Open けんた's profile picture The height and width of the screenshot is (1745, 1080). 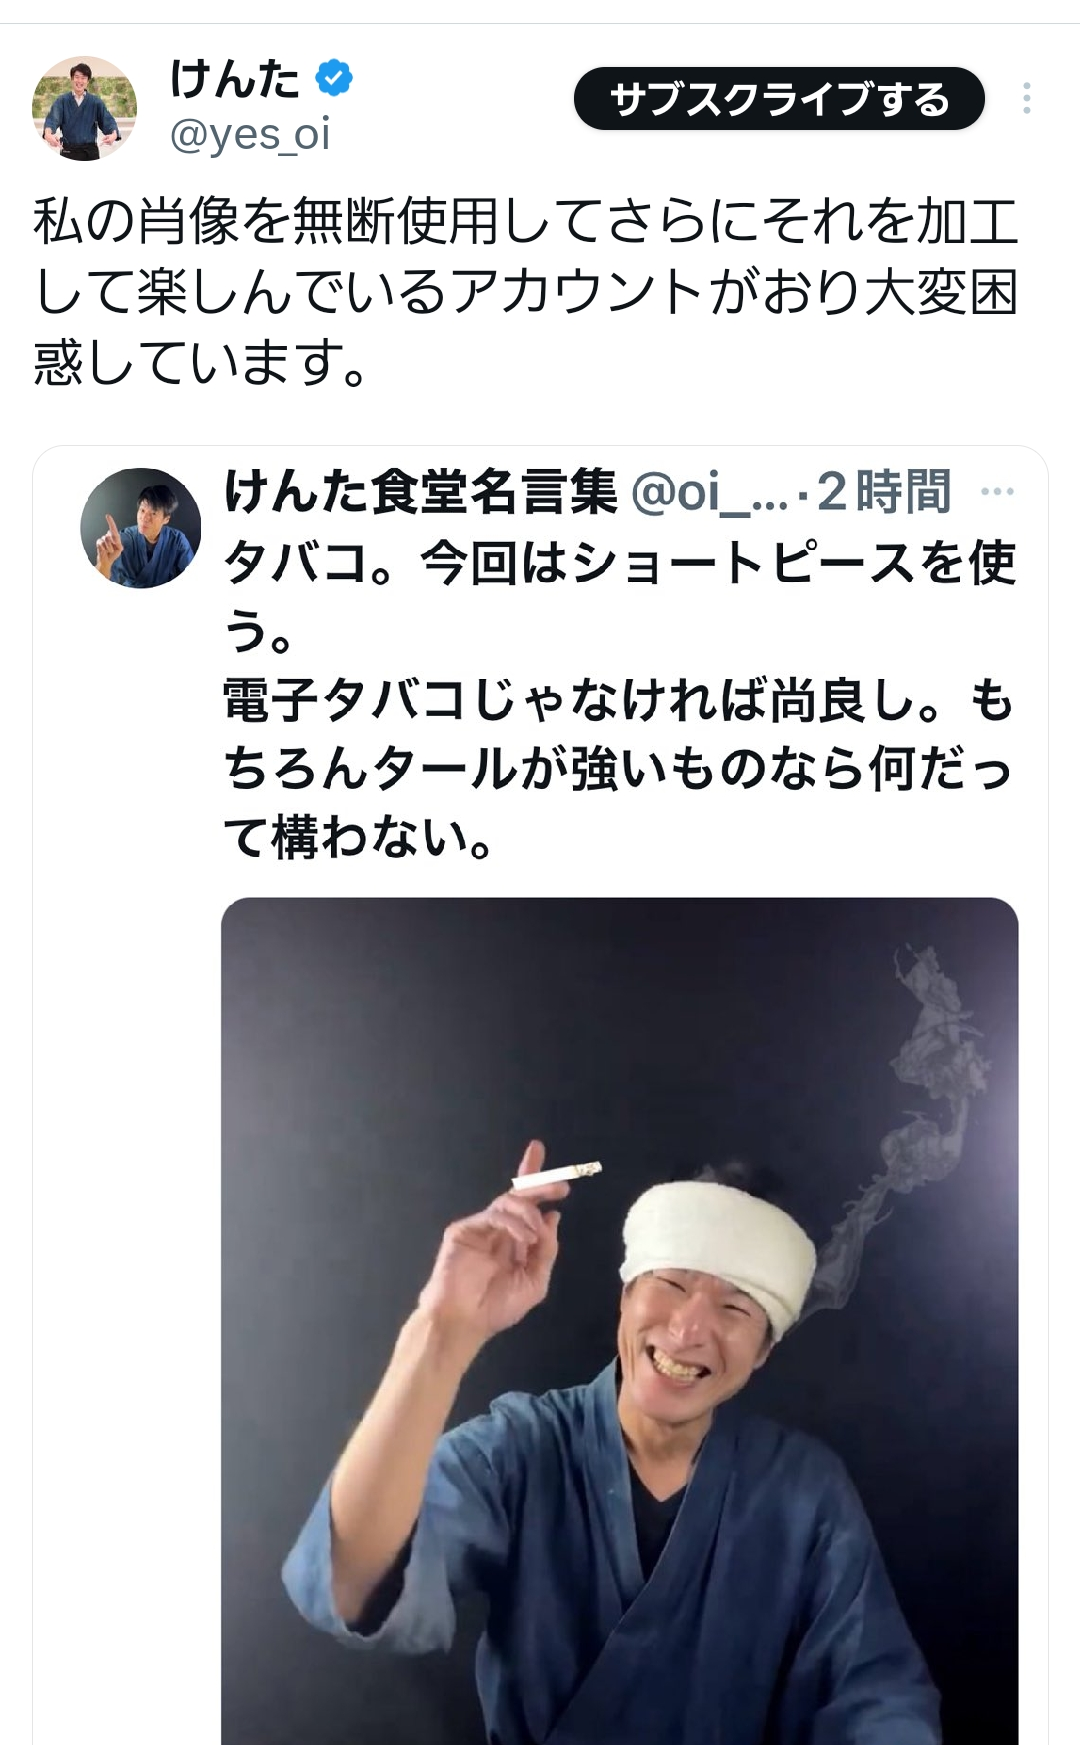click(x=84, y=108)
